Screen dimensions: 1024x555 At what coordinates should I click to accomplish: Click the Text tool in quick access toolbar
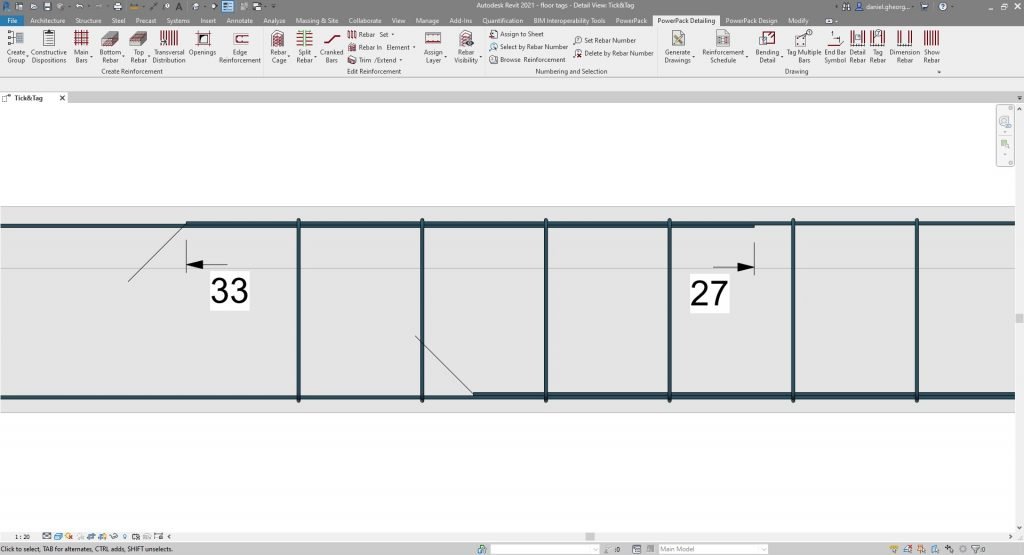pos(179,7)
